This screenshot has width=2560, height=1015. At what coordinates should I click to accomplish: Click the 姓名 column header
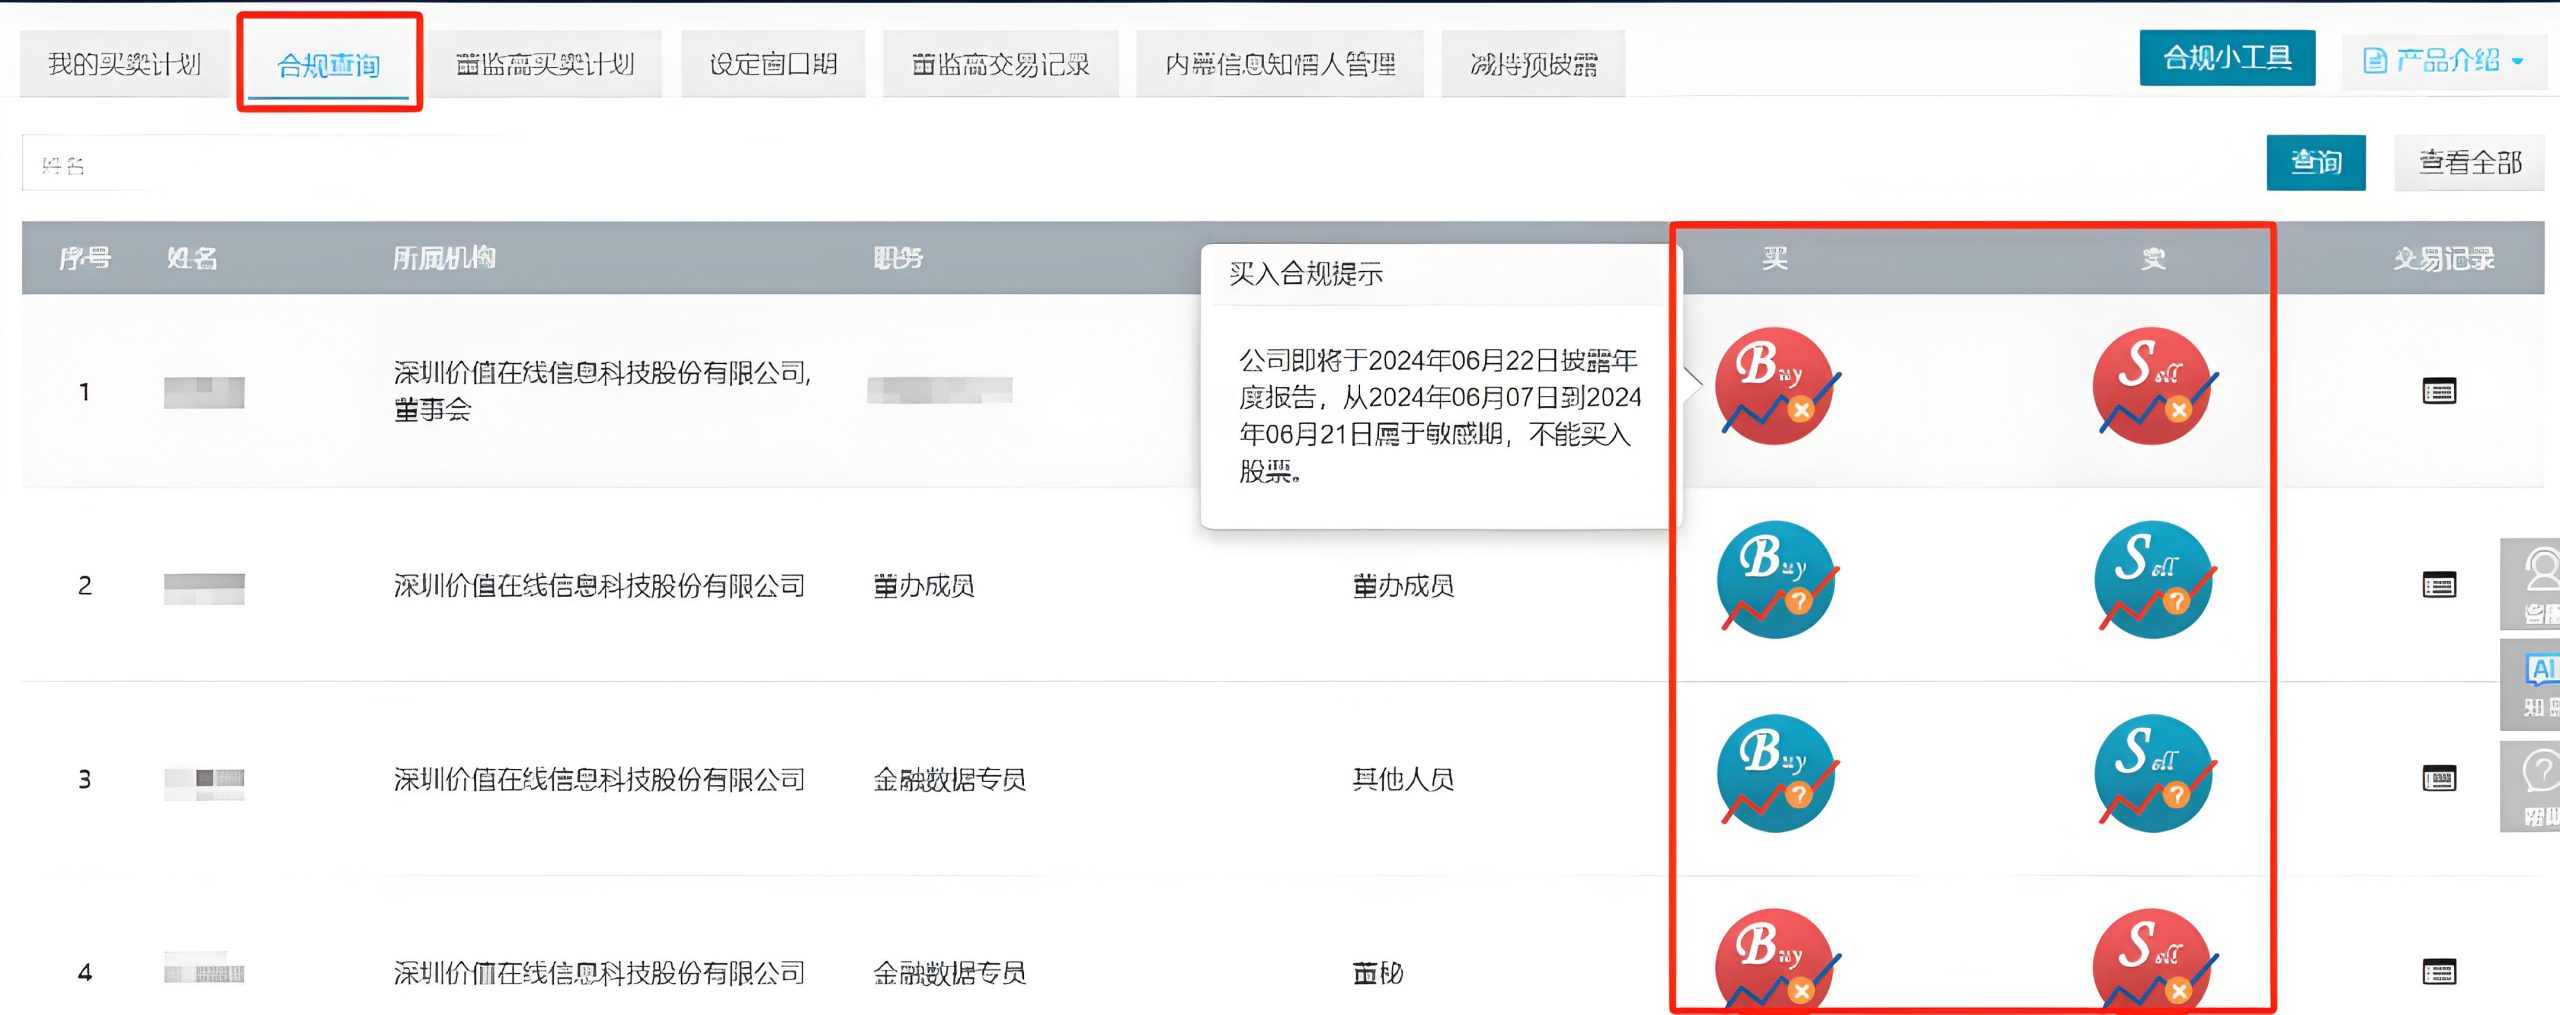pyautogui.click(x=192, y=259)
